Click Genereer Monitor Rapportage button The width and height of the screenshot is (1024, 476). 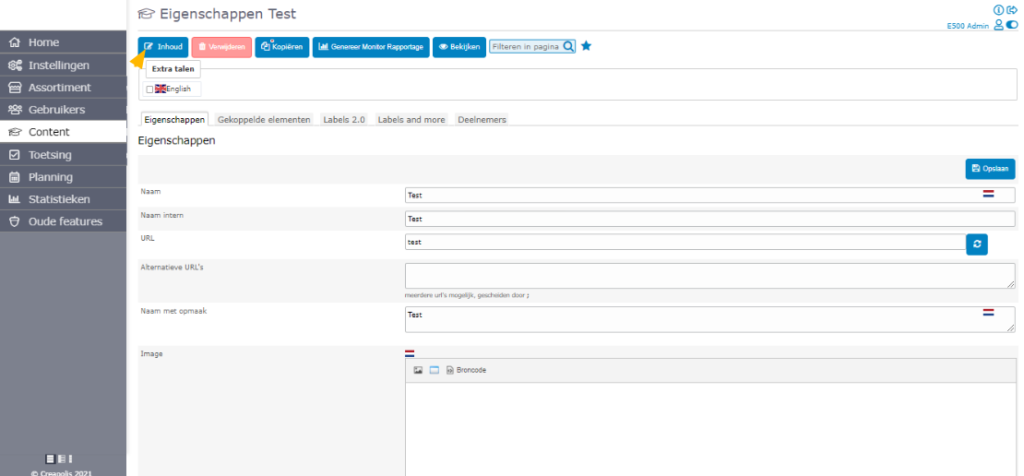[x=371, y=47]
